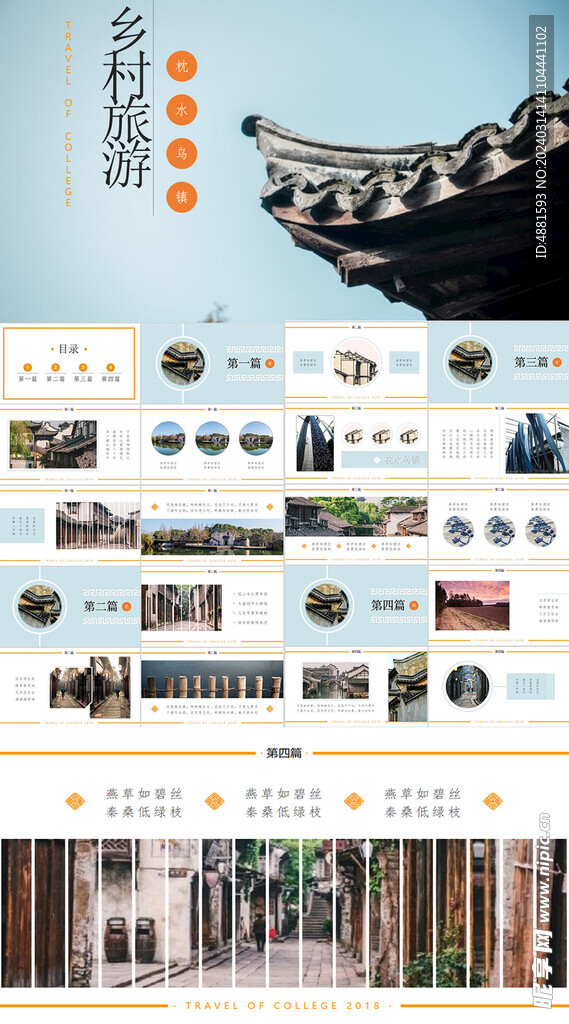The image size is (569, 1024).
Task: Click the 第二篇 label under number 2
Action: point(56,379)
